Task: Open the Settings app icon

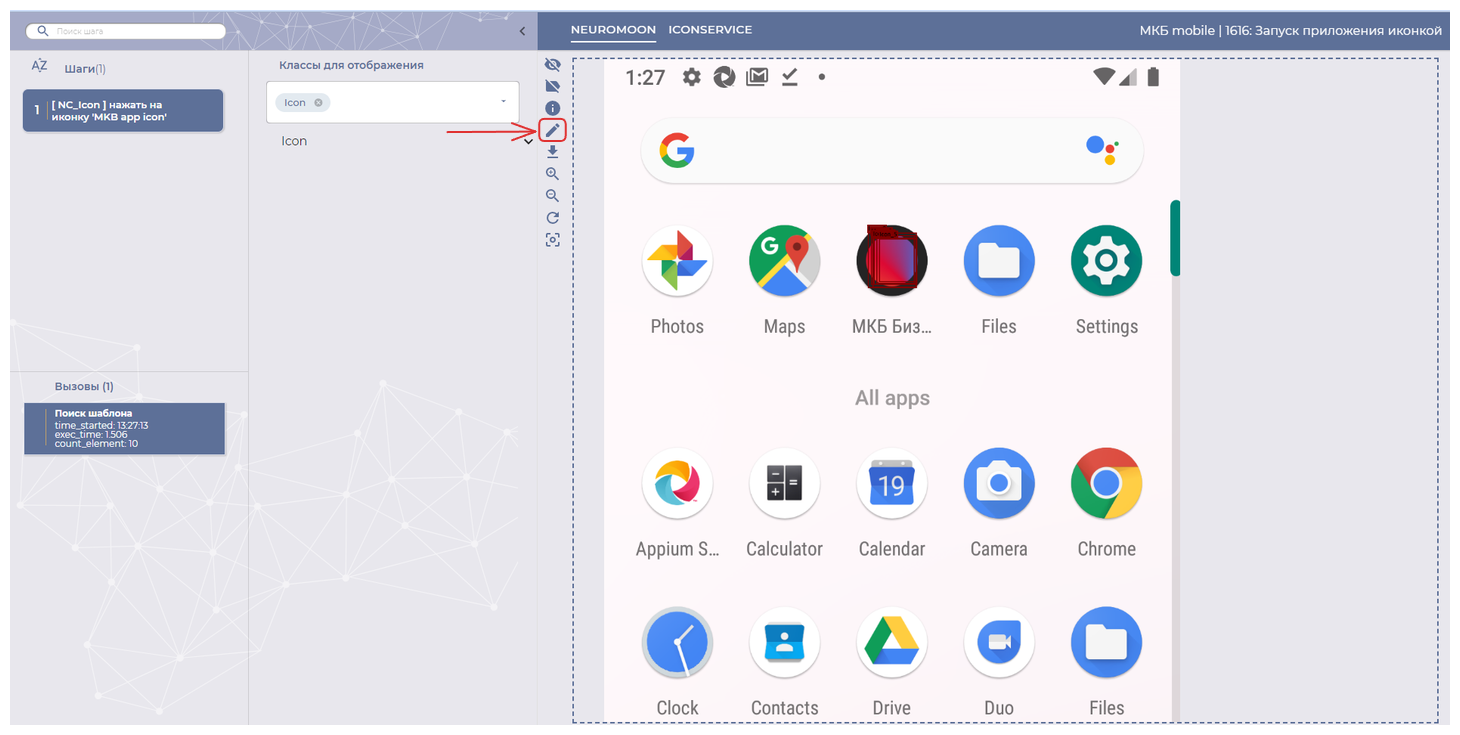Action: tap(1106, 261)
